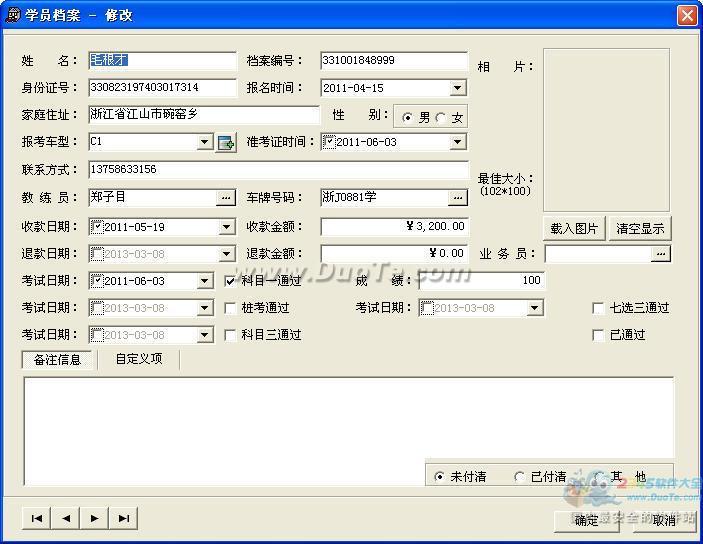The width and height of the screenshot is (703, 544).
Task: Select 其他 payment radio button
Action: pos(599,476)
